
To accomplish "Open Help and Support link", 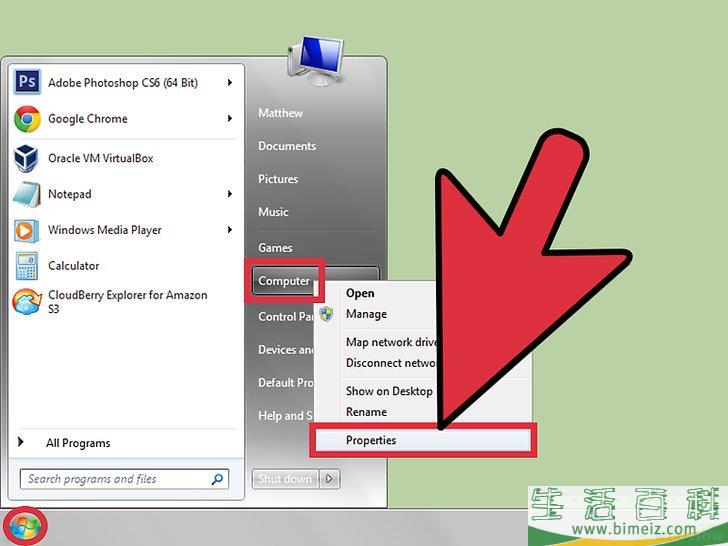I will click(x=285, y=416).
